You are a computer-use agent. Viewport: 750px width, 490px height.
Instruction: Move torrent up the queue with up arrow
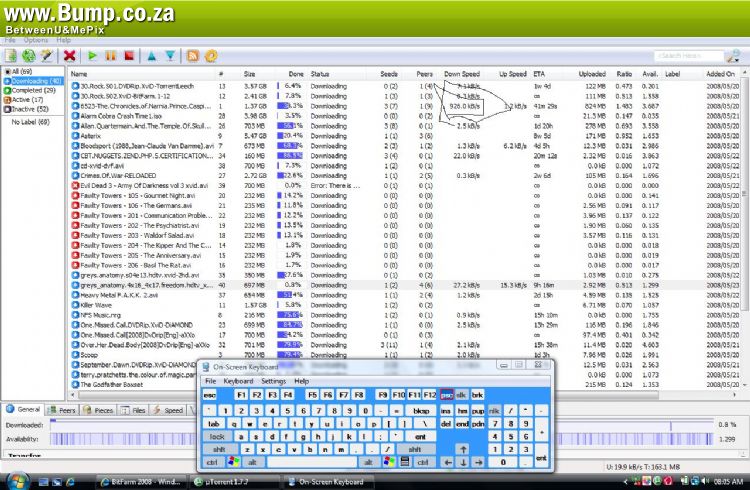pos(151,56)
